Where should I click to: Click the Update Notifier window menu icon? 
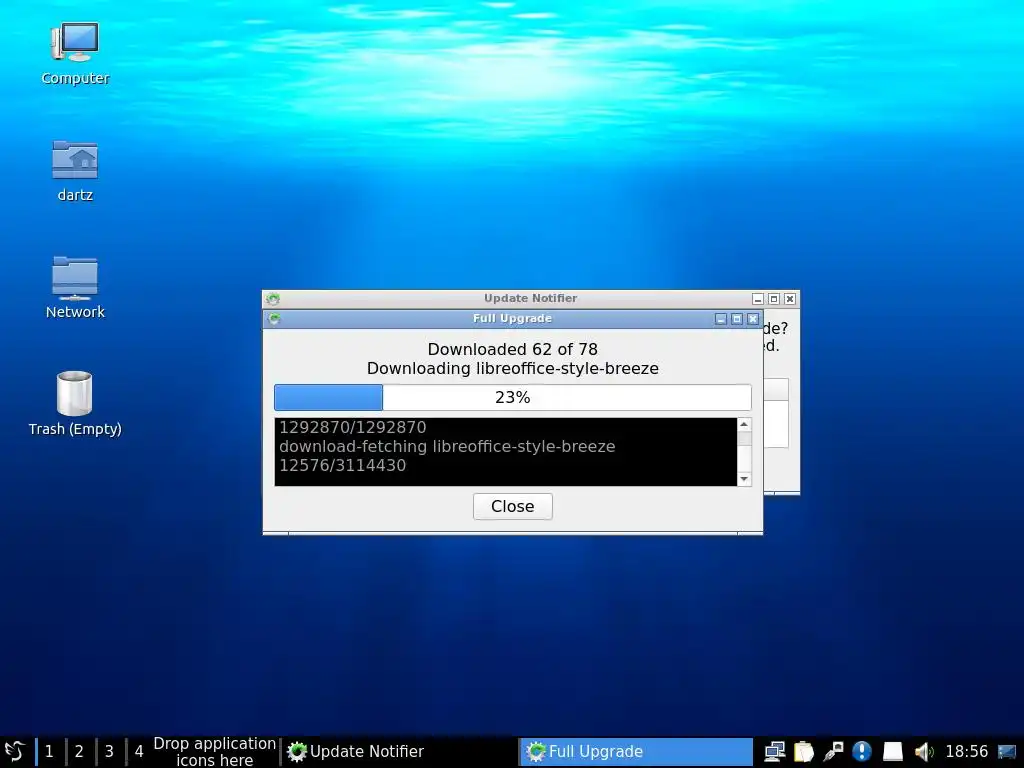tap(273, 299)
